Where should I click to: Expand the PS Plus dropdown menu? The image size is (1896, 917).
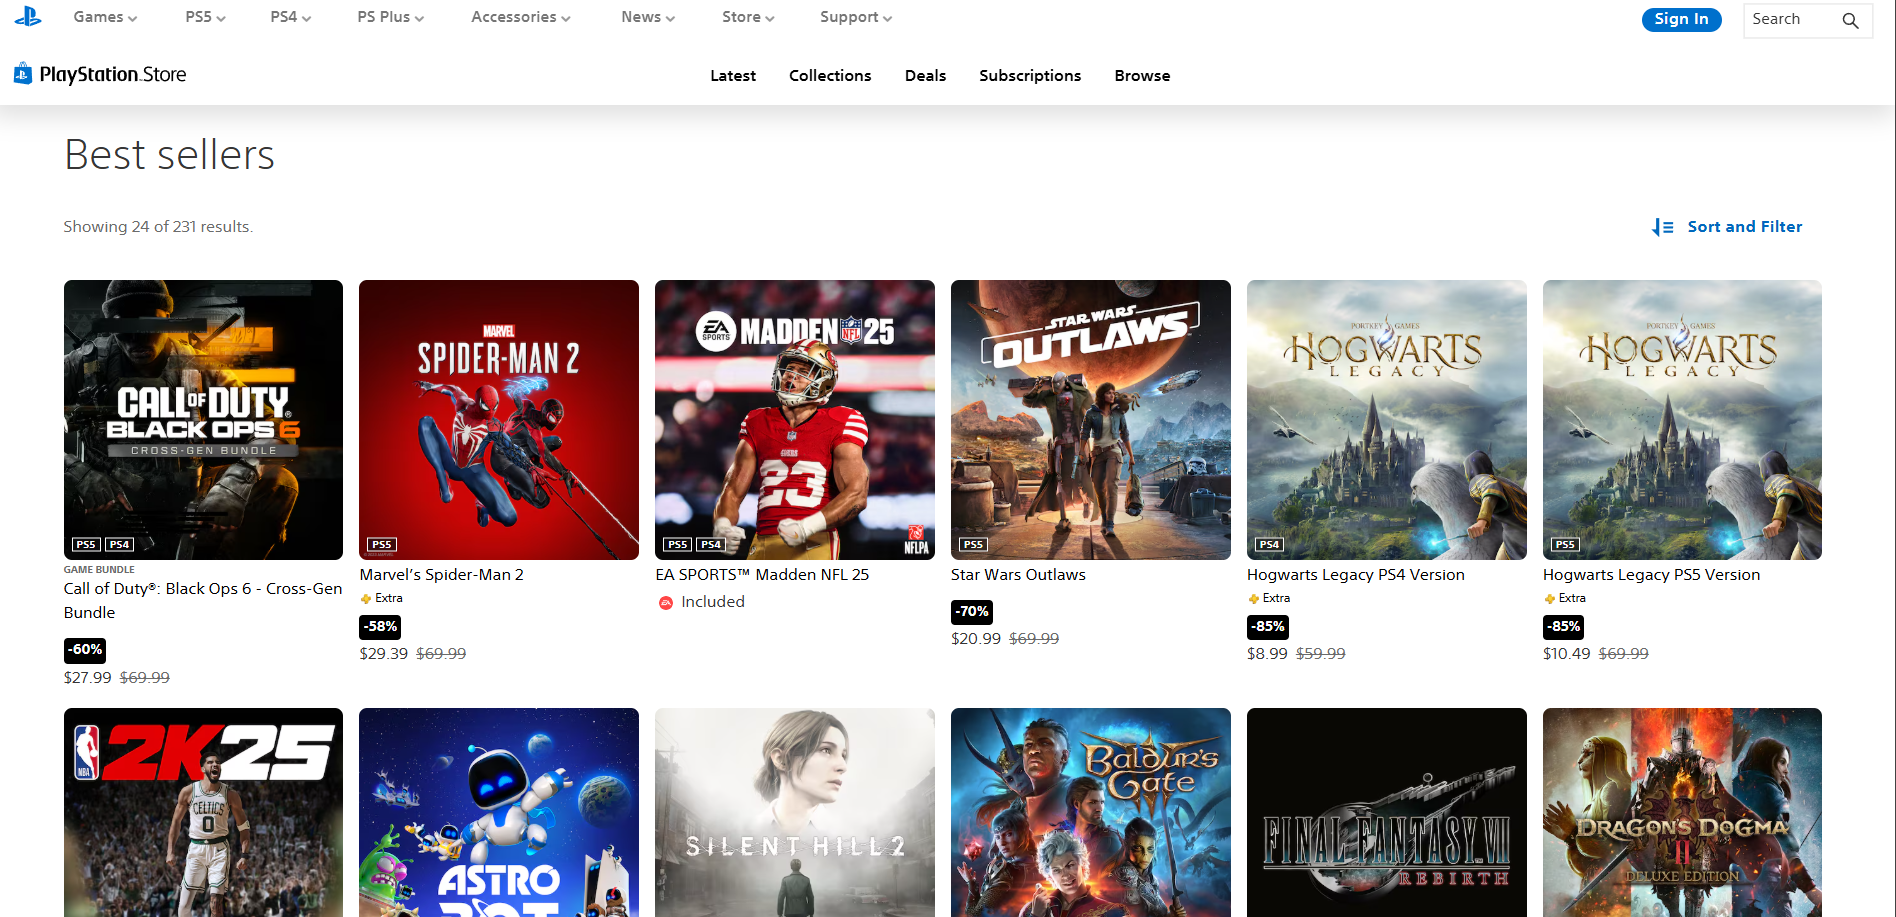(x=390, y=17)
